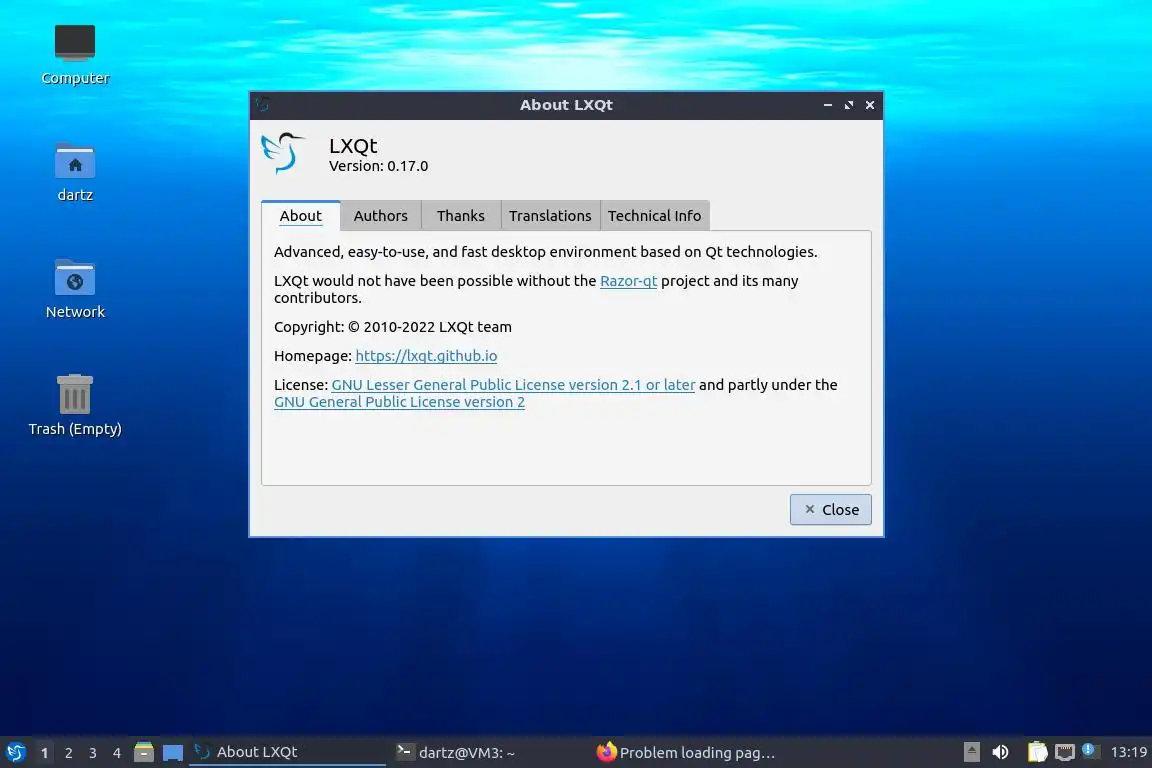The width and height of the screenshot is (1152, 768).
Task: Launch the file manager from the quick launch
Action: coord(144,752)
